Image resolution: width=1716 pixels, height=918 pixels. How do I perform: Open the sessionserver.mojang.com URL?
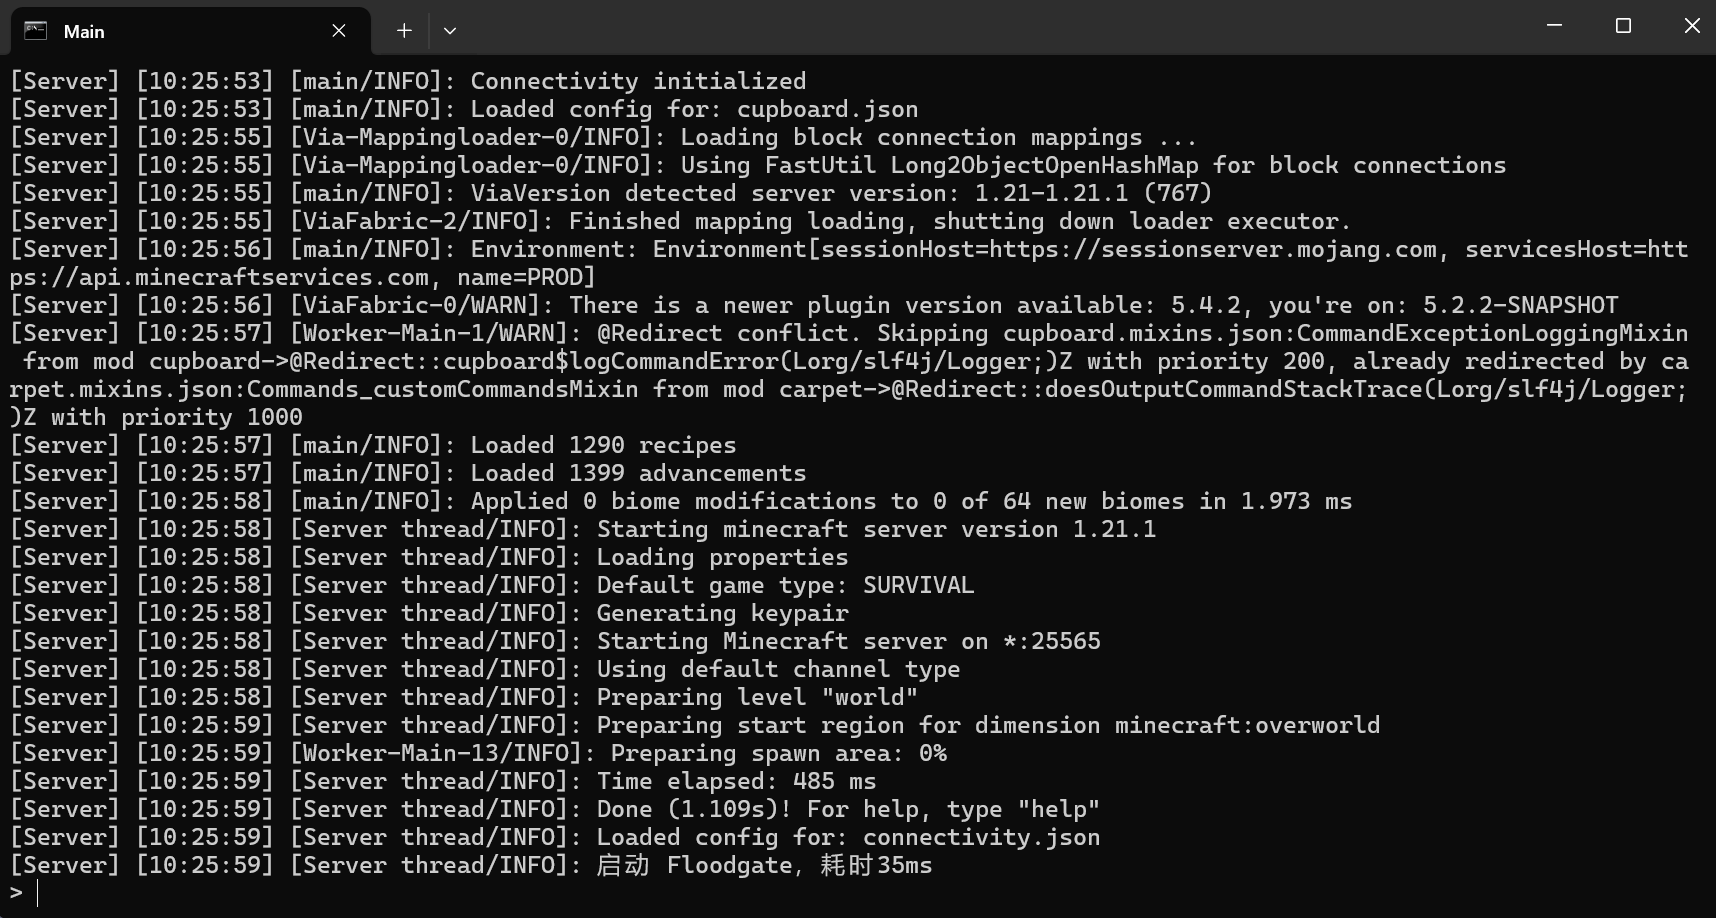(1212, 249)
